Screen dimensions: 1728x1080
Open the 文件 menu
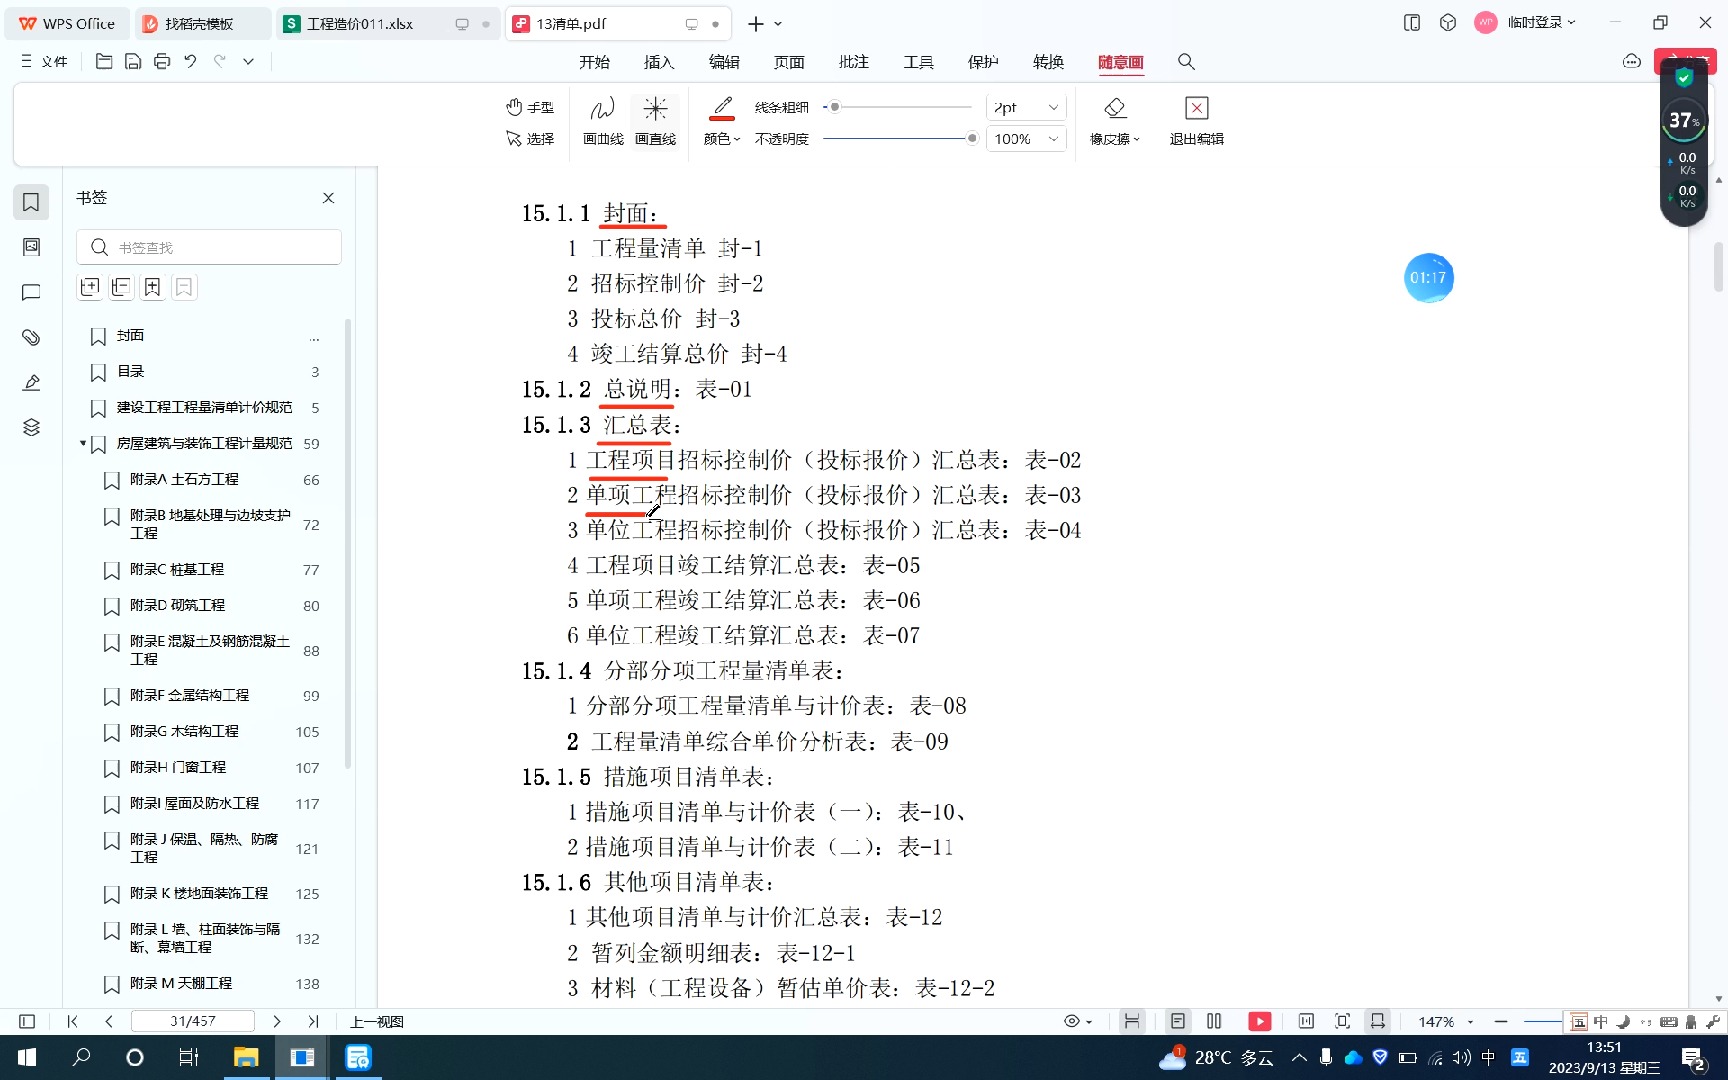point(44,62)
